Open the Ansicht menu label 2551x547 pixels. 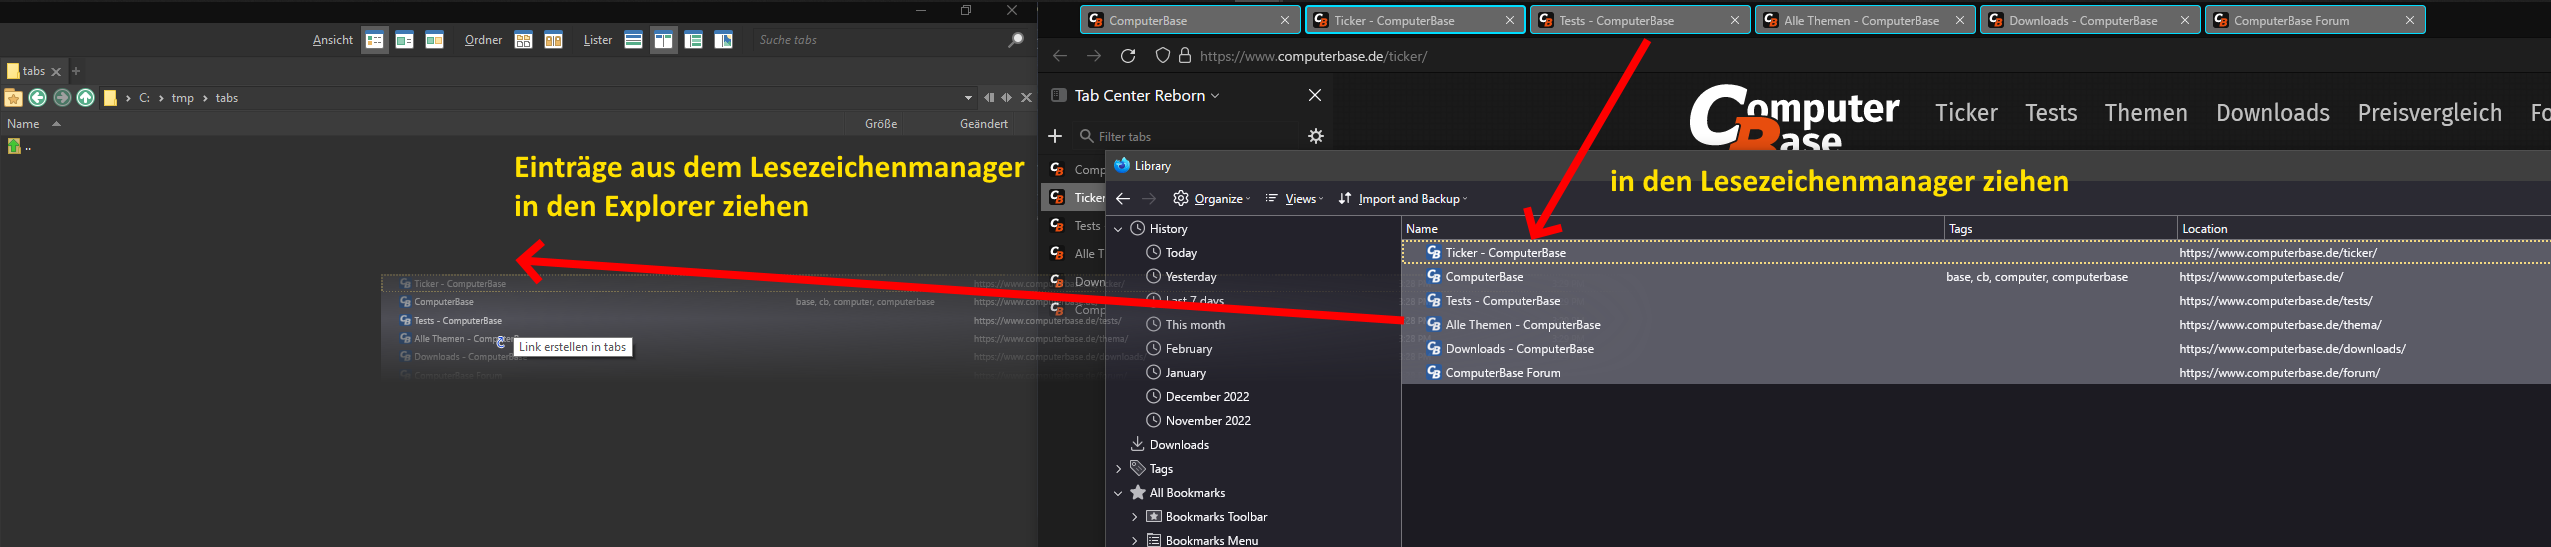(333, 40)
